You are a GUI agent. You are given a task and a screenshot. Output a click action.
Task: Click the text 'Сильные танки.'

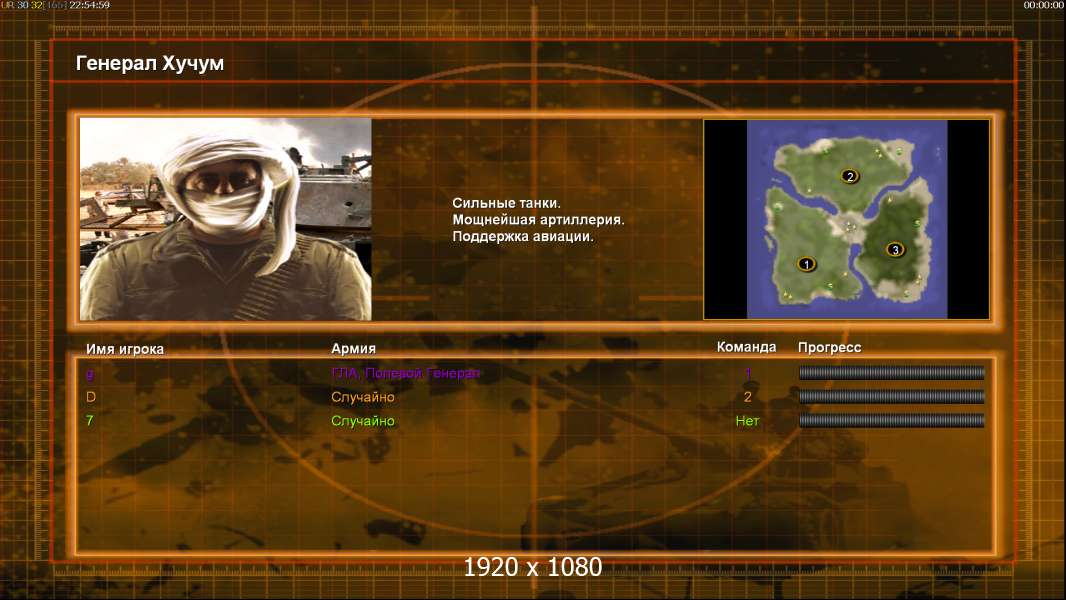pos(506,202)
